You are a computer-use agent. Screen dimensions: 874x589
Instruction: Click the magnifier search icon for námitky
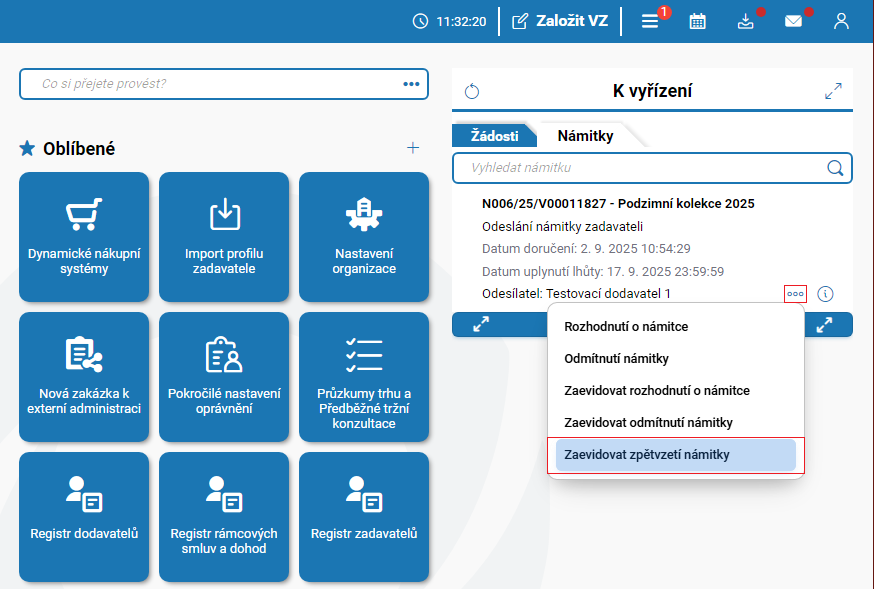click(x=835, y=168)
